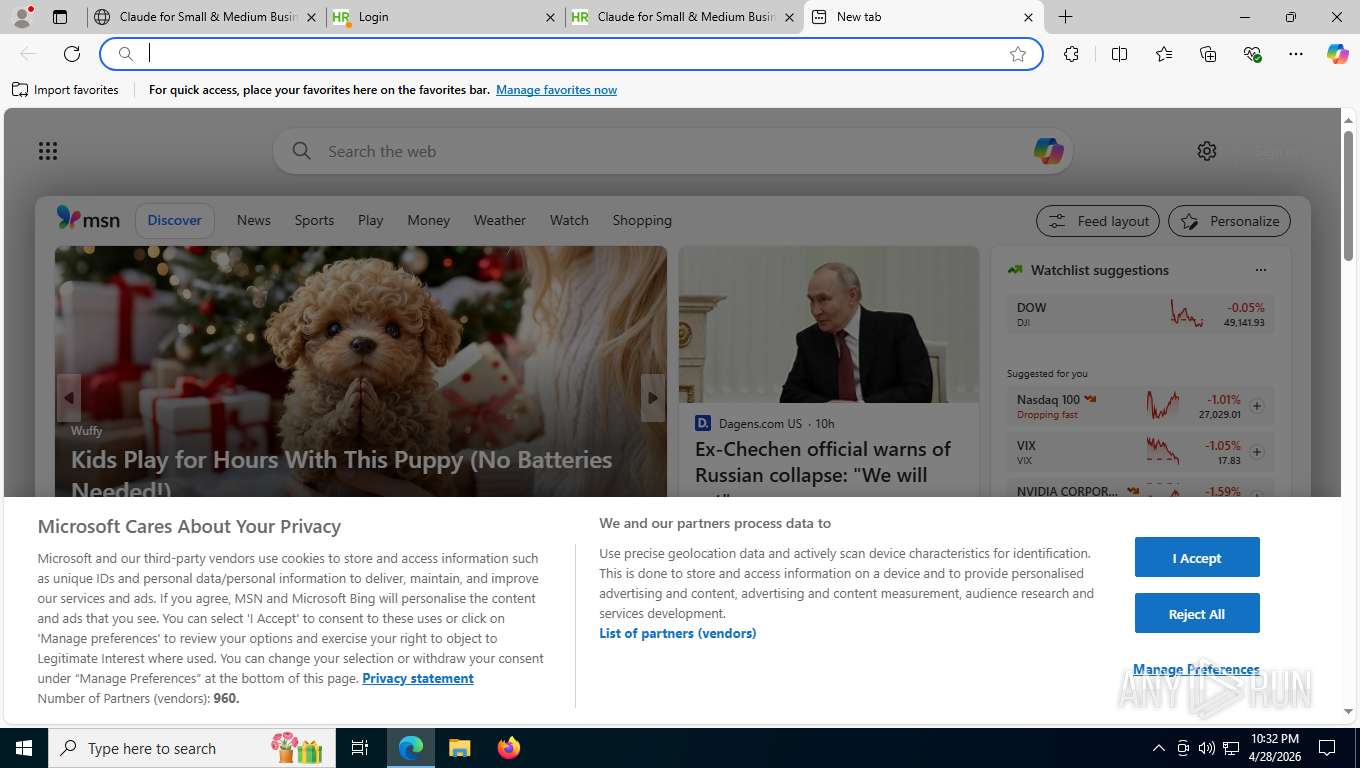Open DOW stock entry
Screen dimensions: 1360x768
pos(1141,314)
